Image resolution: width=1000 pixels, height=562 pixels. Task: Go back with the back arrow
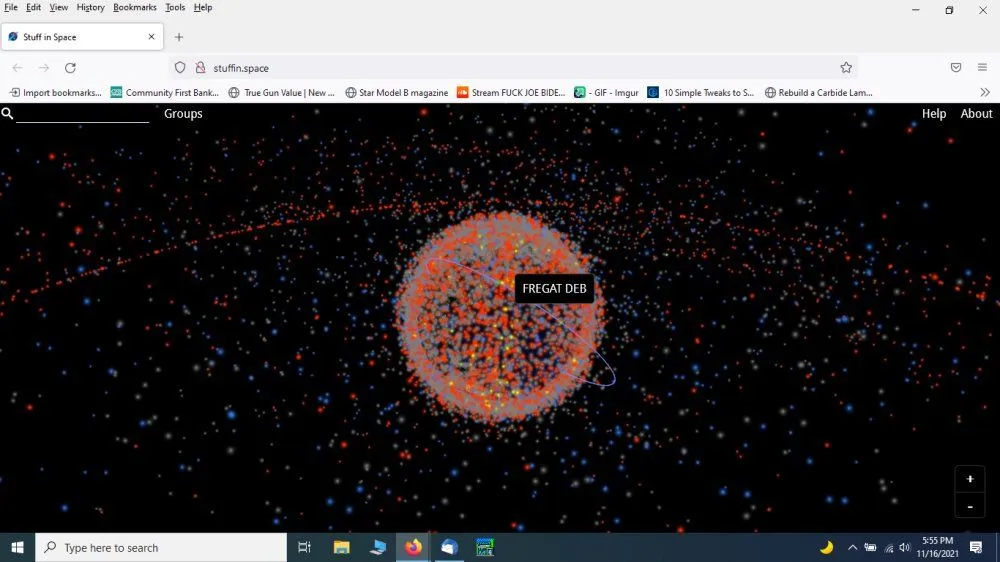point(17,68)
